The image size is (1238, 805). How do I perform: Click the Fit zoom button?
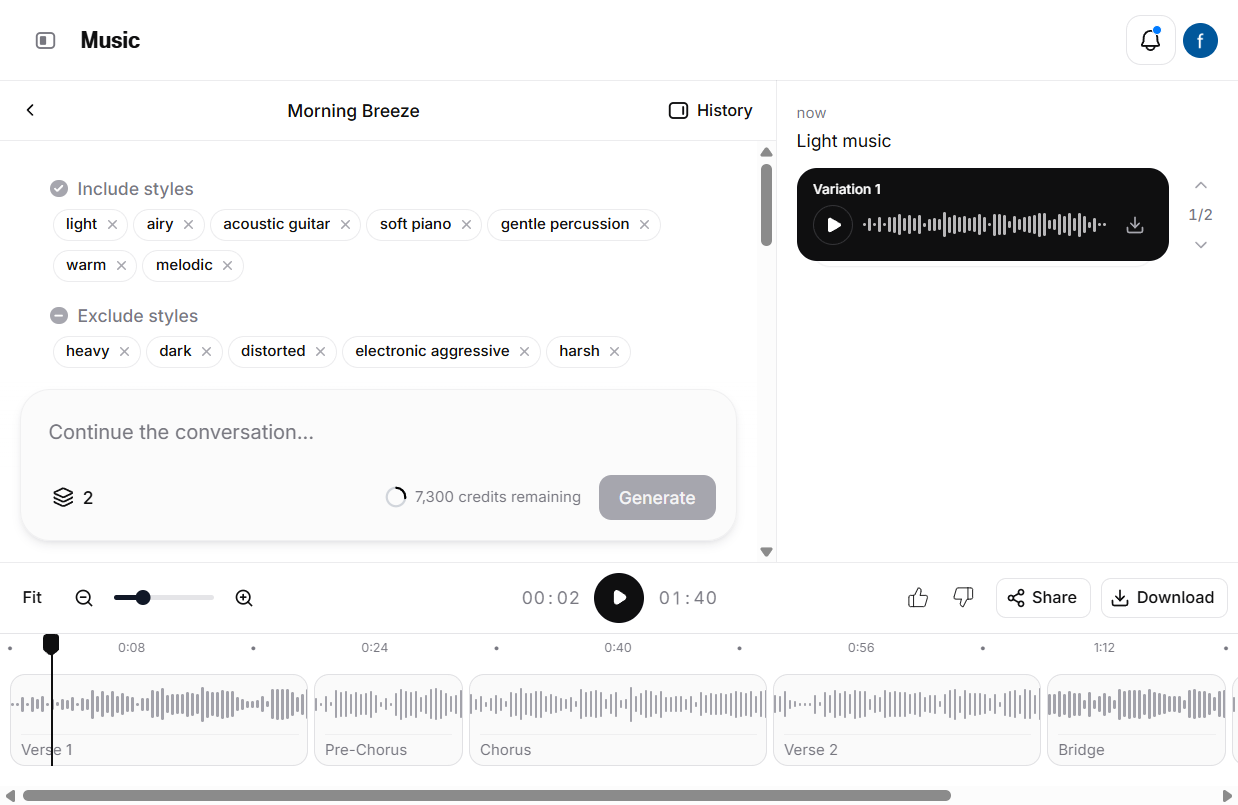tap(32, 598)
